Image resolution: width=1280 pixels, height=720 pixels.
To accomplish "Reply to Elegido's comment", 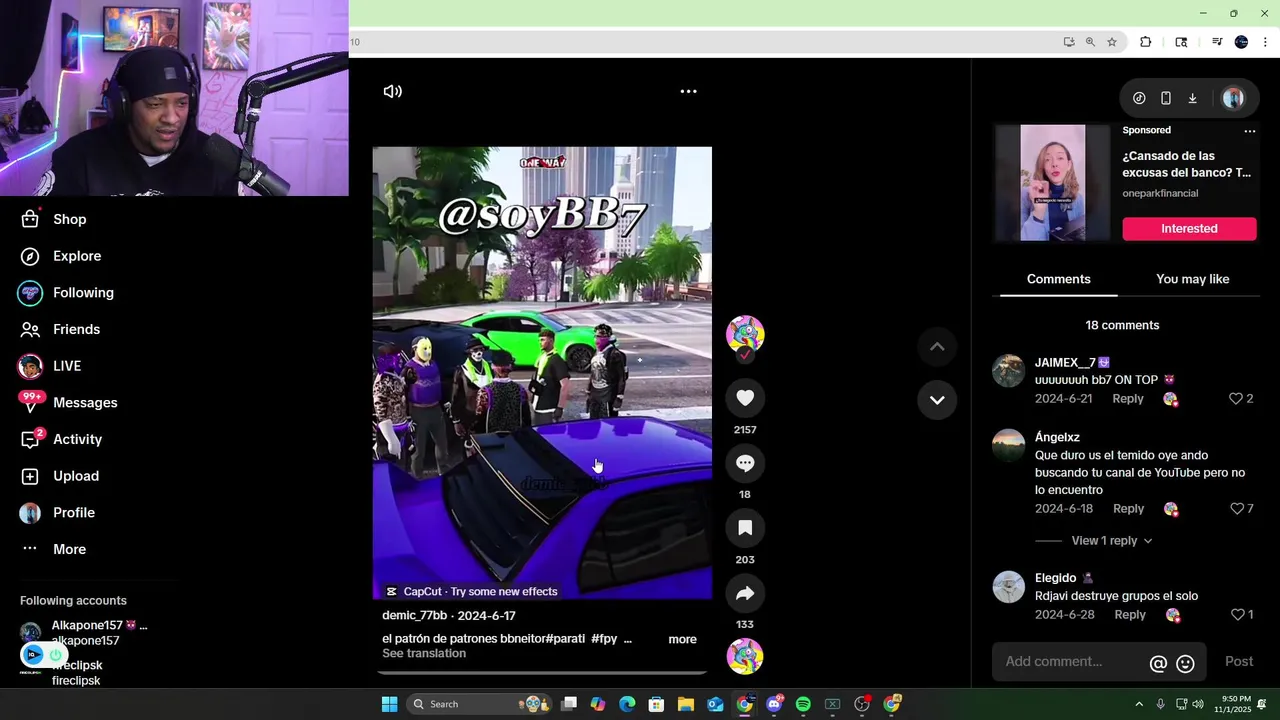I will pos(1130,615).
